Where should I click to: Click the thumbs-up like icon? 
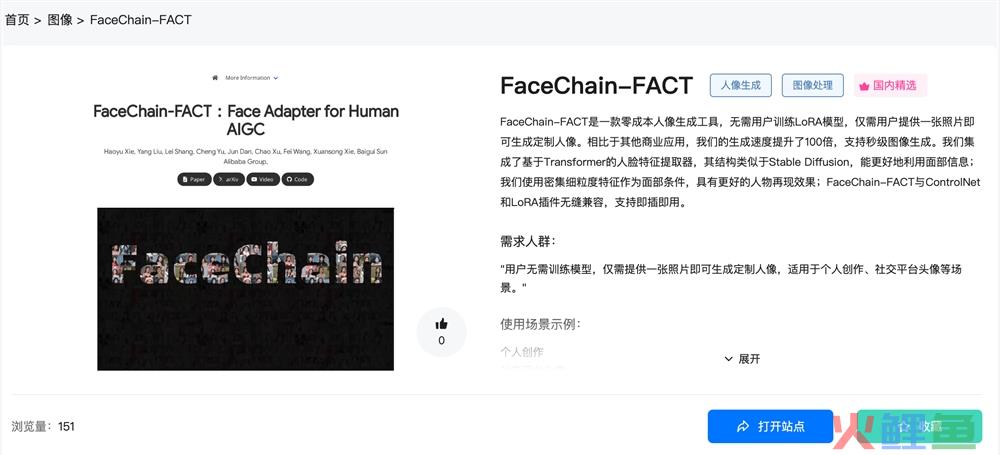[441, 324]
